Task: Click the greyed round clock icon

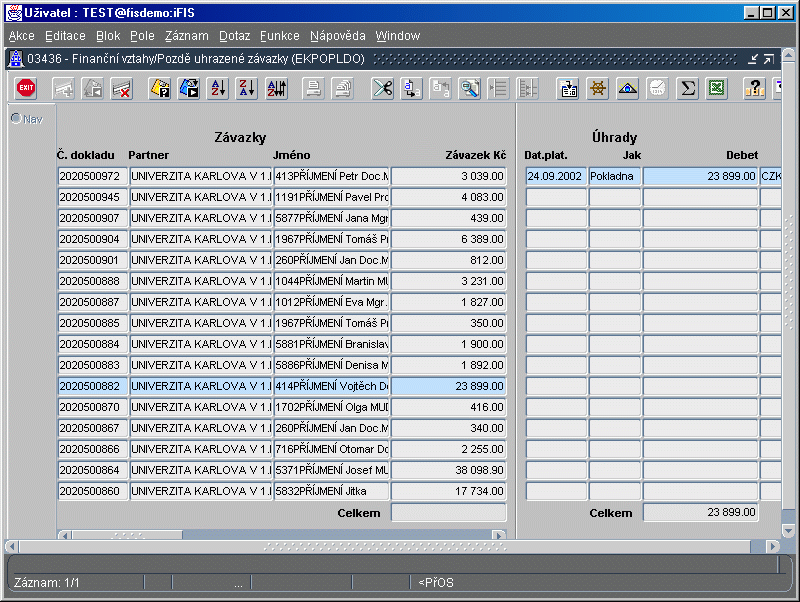Action: pyautogui.click(x=658, y=89)
